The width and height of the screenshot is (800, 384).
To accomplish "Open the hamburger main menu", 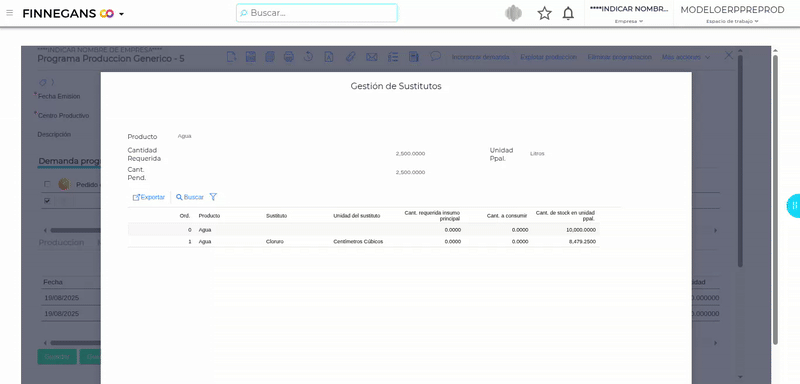I will [9, 13].
